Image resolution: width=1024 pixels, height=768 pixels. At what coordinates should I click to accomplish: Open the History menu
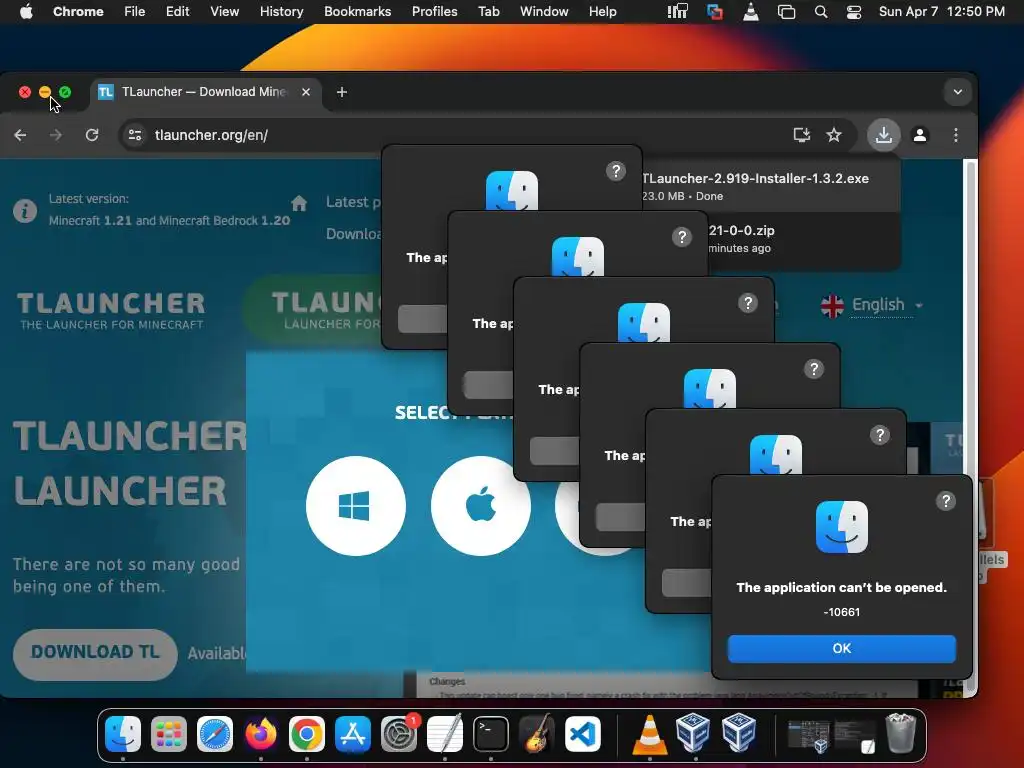click(281, 12)
